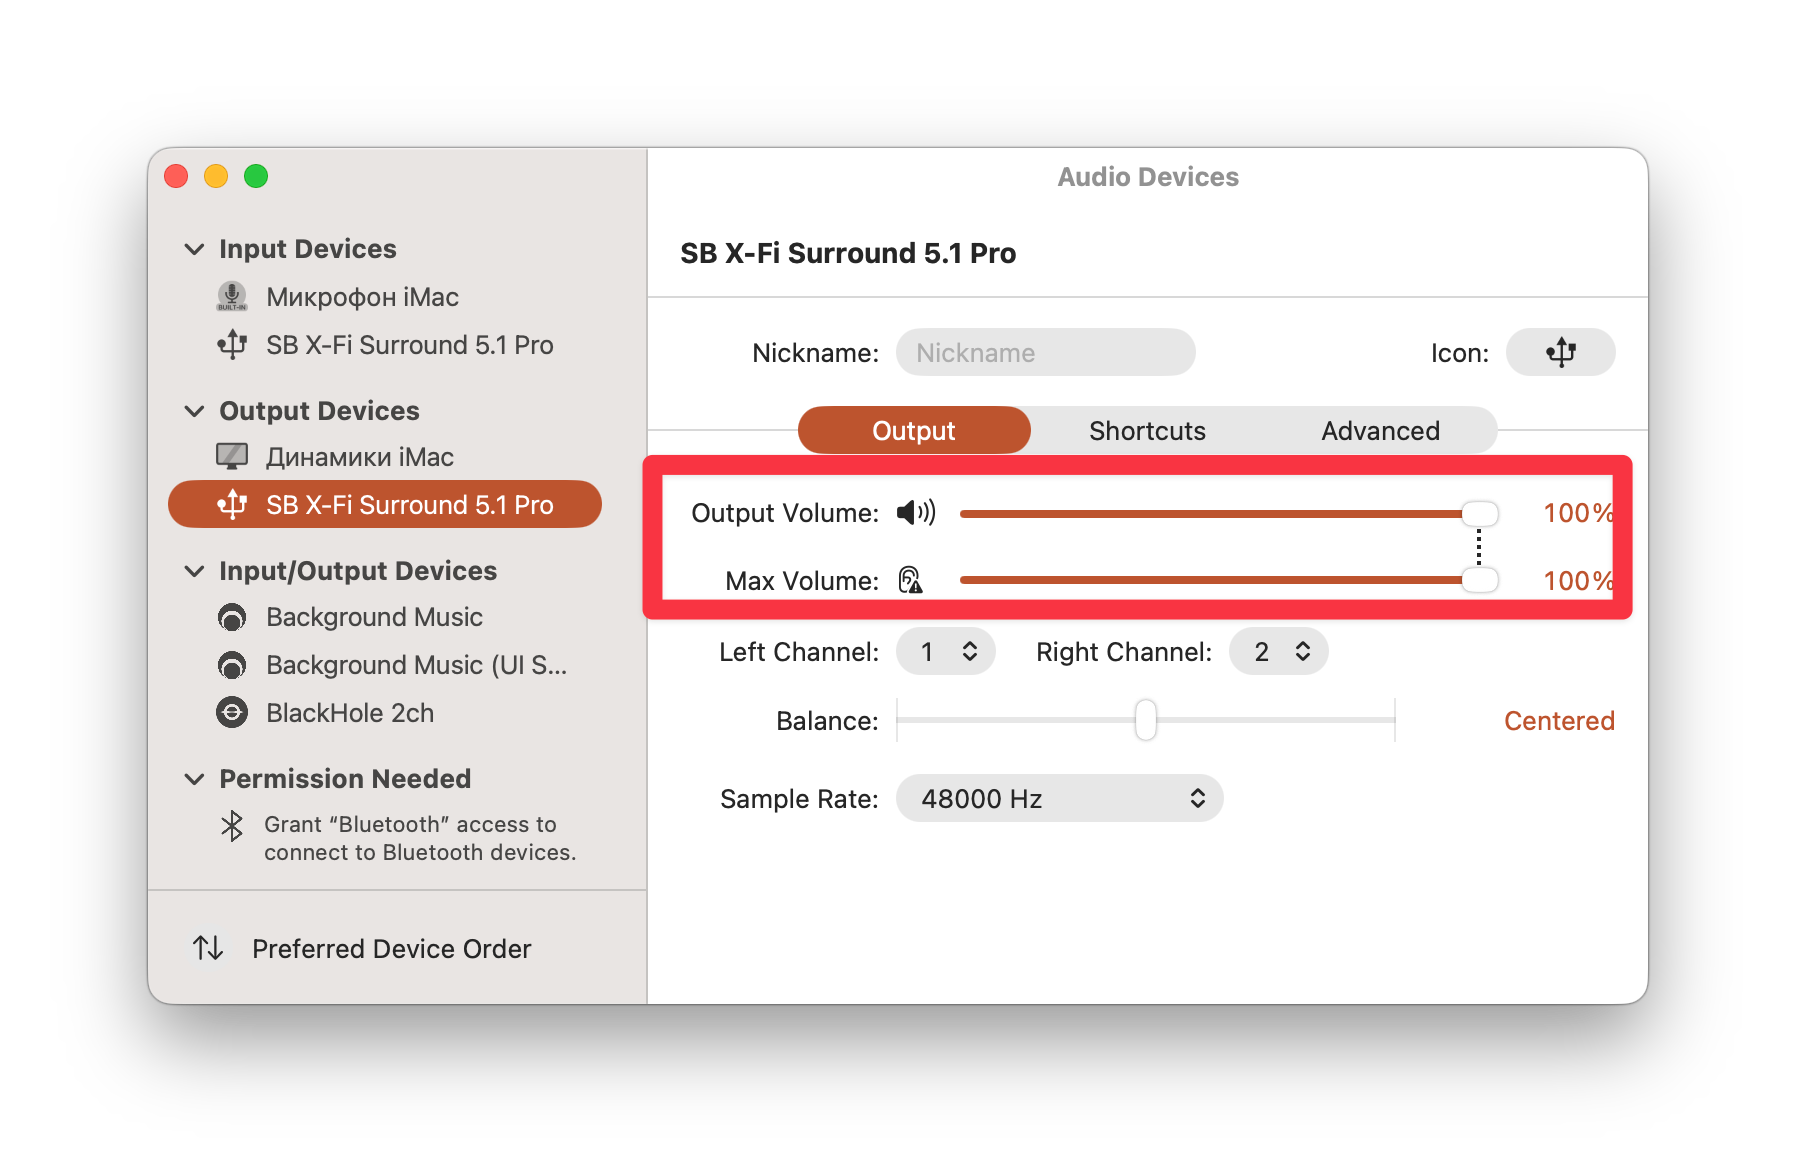Click the hearing safety icon beside Max Volume
1796x1152 pixels.
click(x=910, y=580)
